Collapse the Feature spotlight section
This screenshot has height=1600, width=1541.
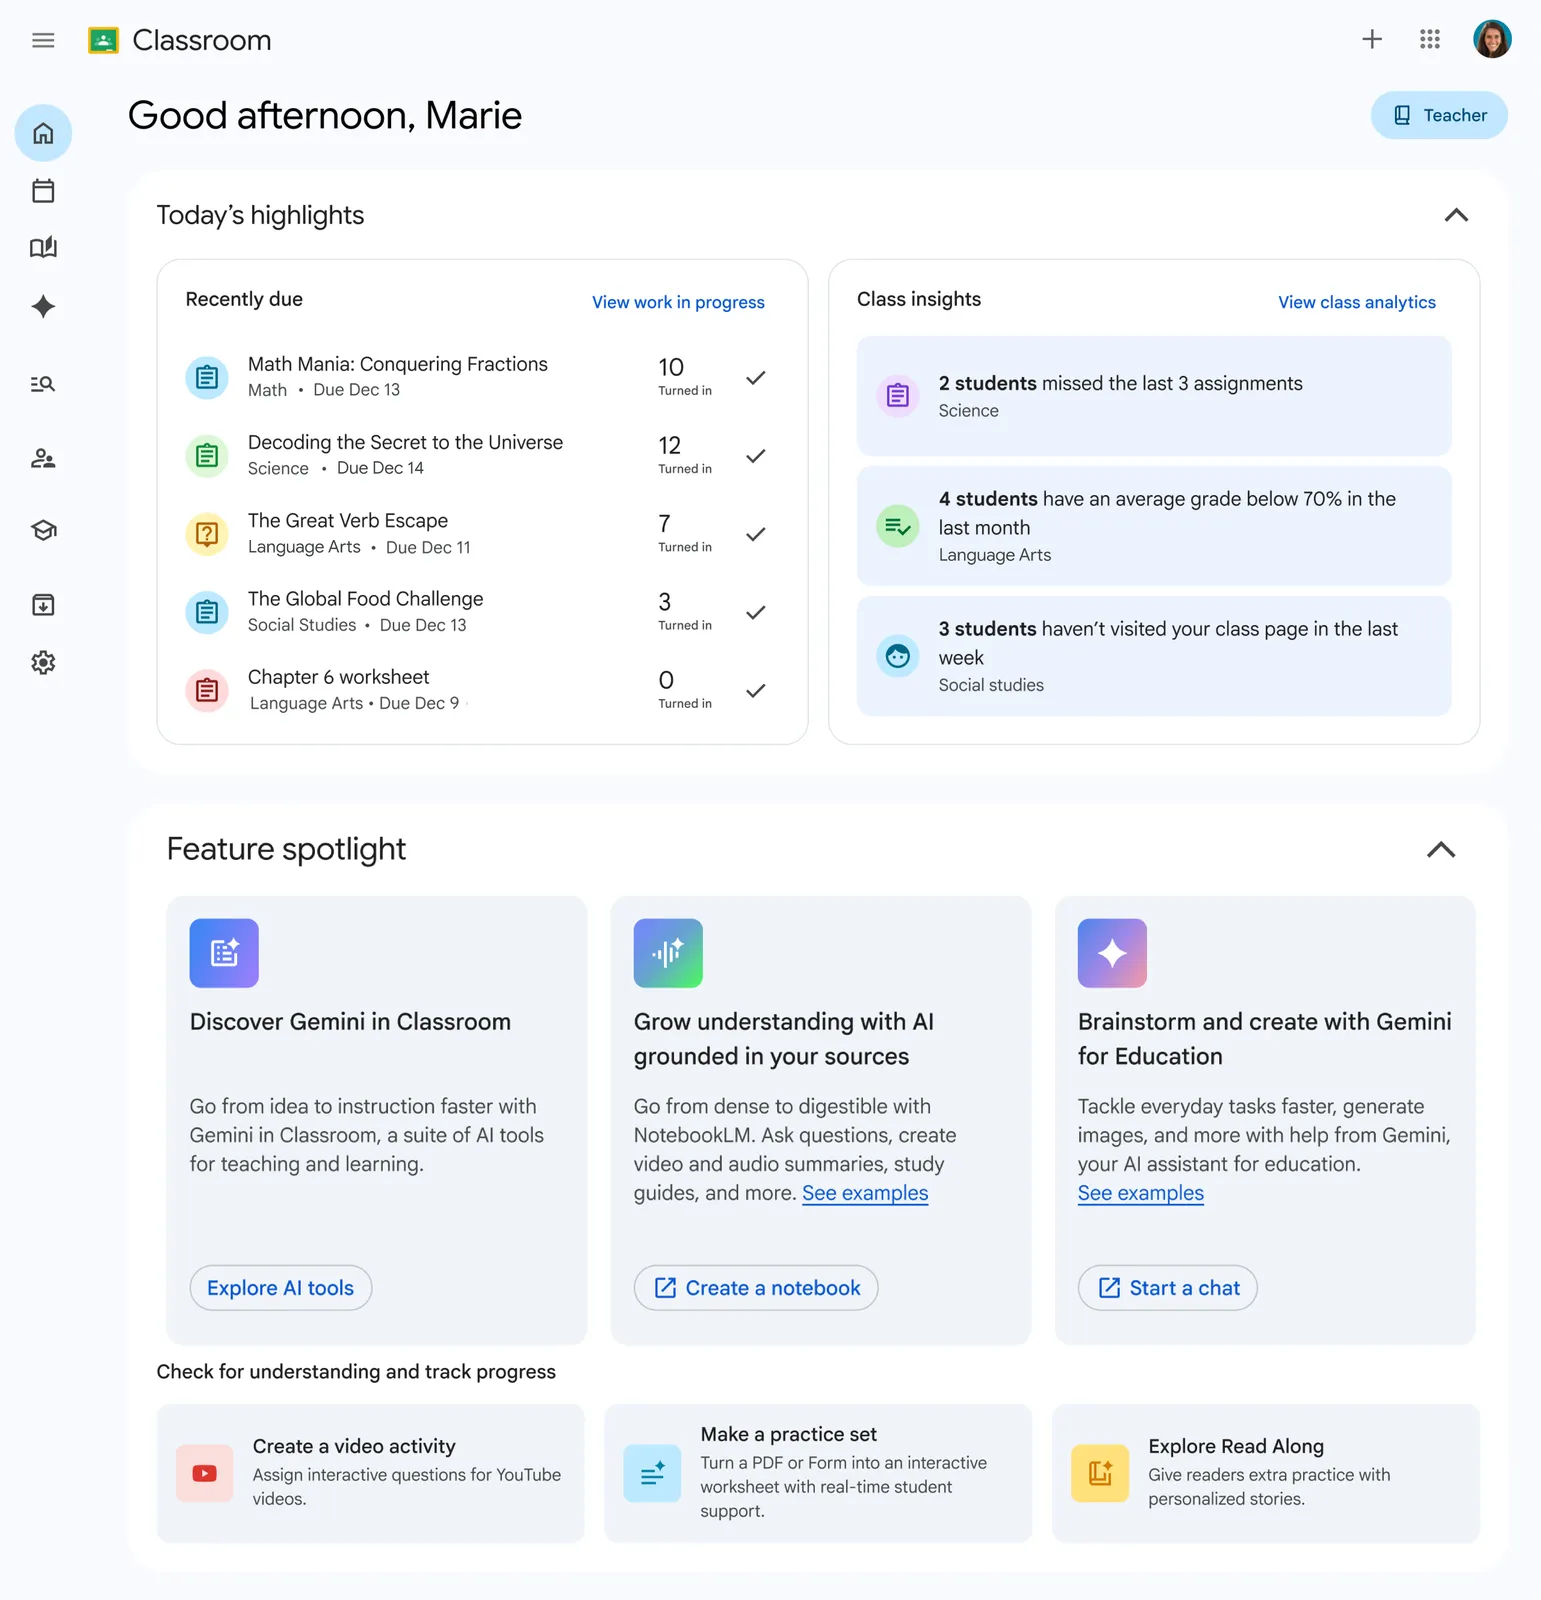(x=1440, y=850)
